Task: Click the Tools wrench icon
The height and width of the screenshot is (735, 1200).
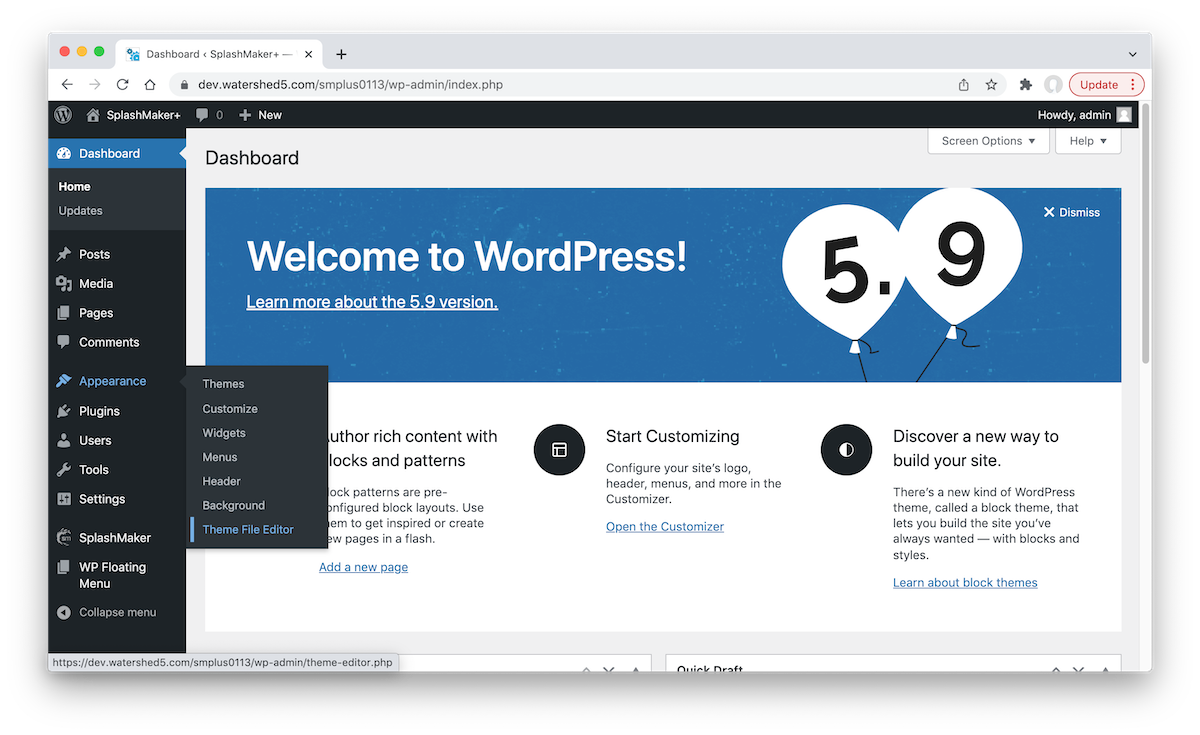Action: pyautogui.click(x=64, y=469)
